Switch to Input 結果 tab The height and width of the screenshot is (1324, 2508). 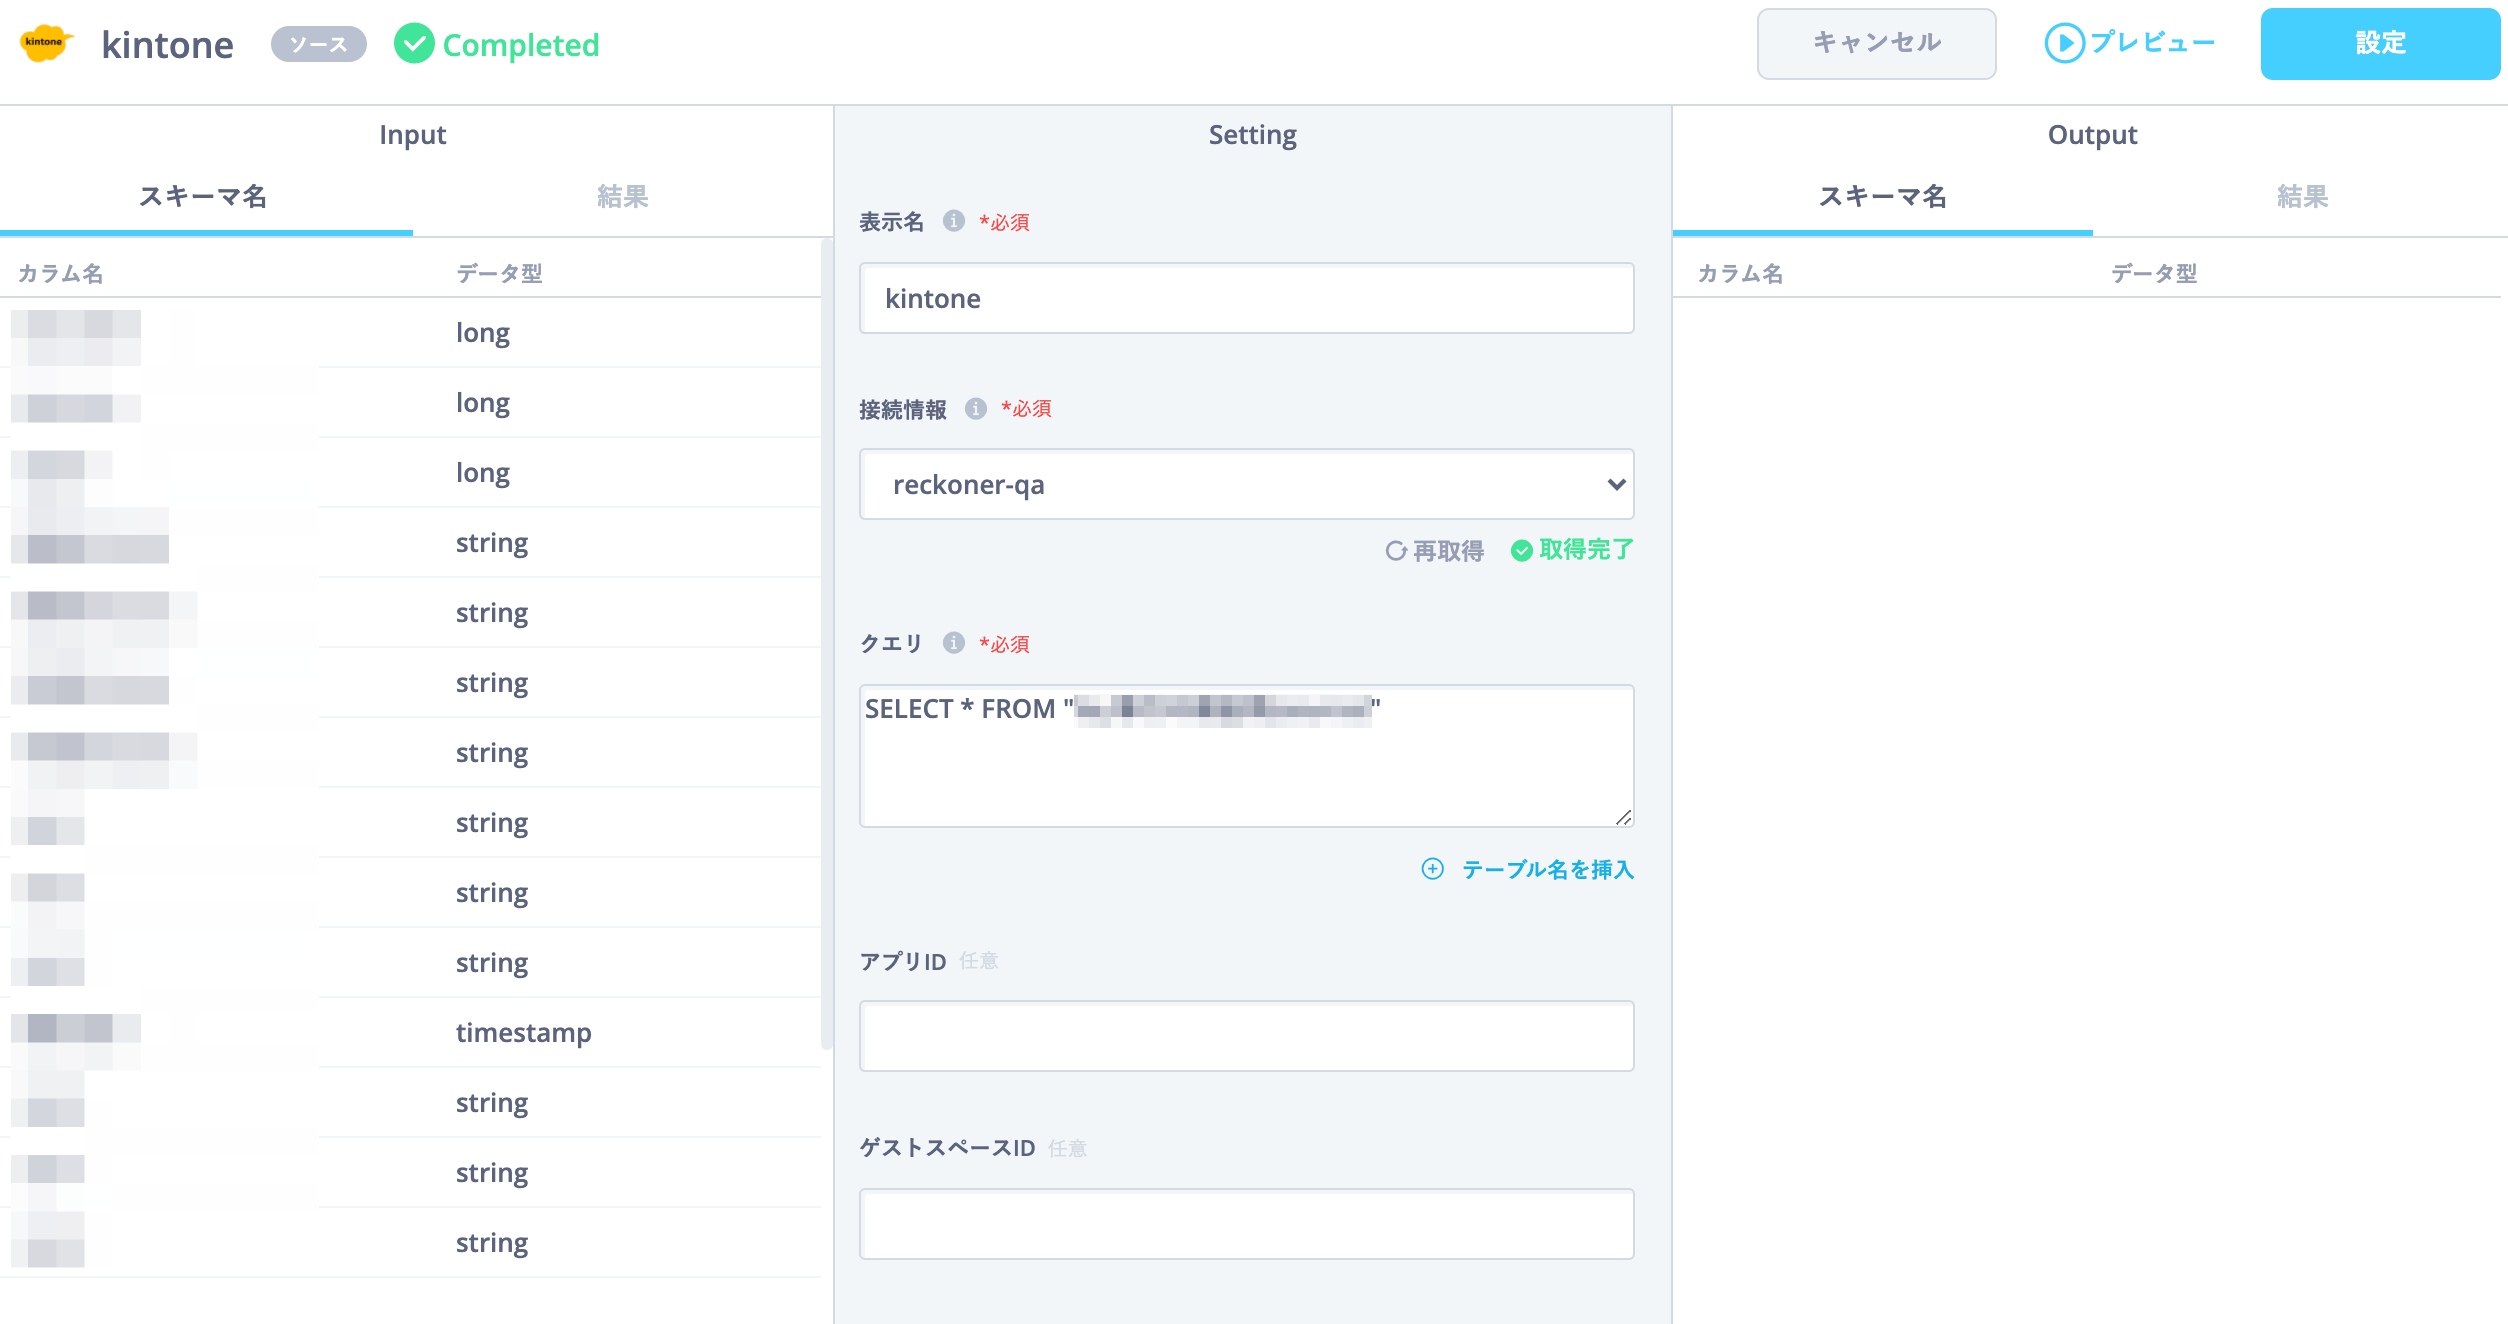622,196
